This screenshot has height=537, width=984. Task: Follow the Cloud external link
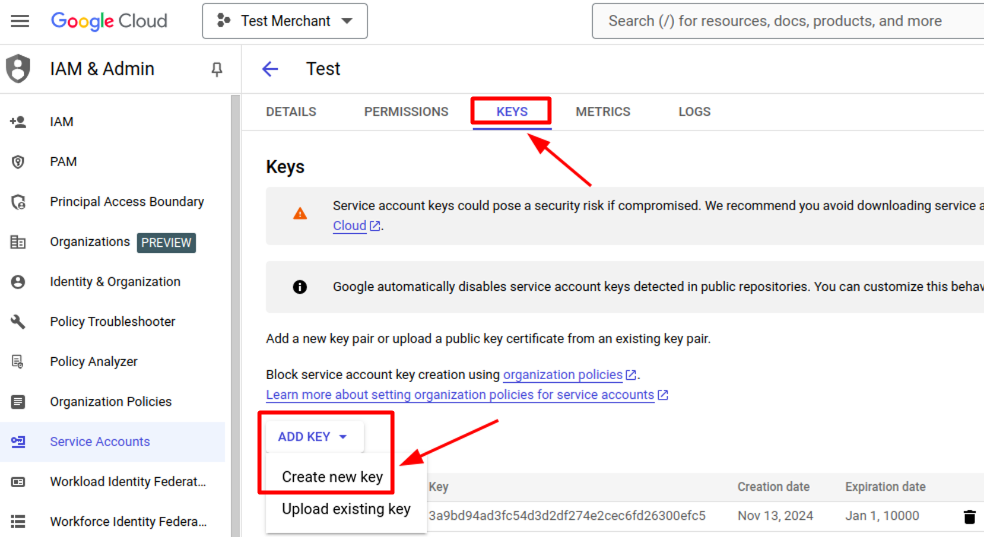[x=356, y=226]
